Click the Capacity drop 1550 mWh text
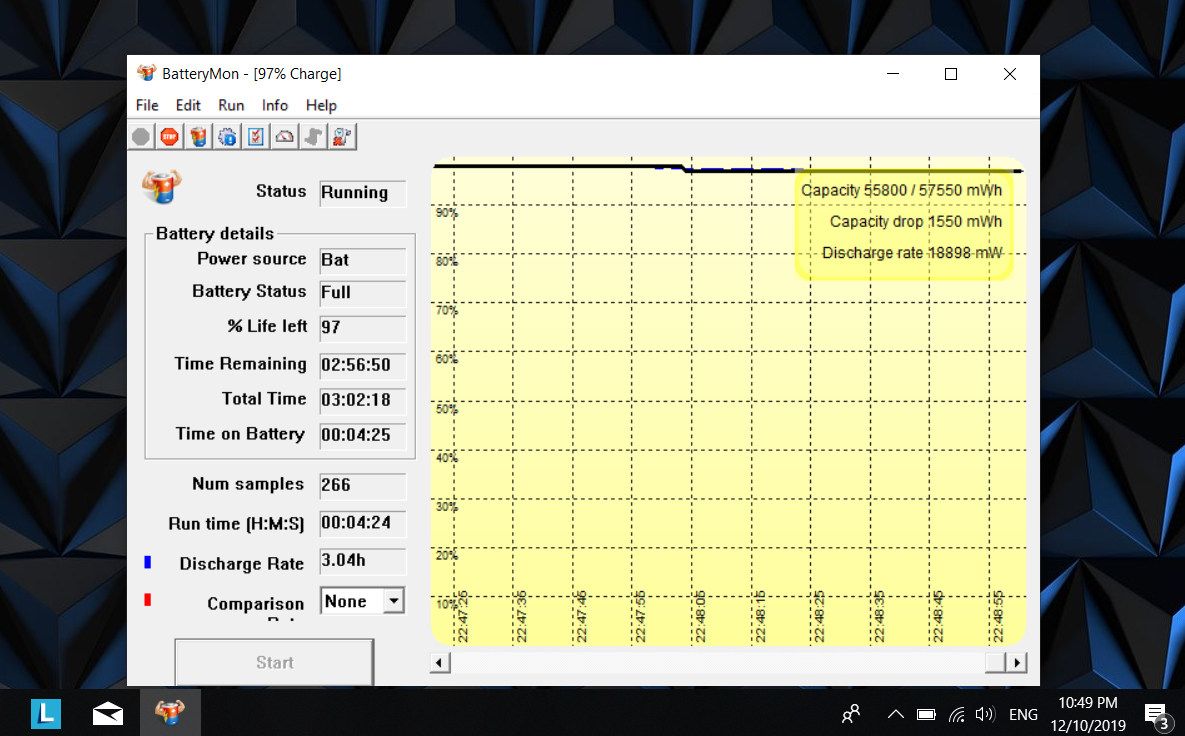 tap(916, 221)
